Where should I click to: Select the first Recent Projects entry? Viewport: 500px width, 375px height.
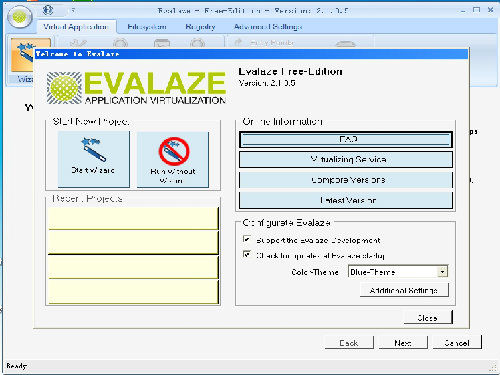pos(133,218)
